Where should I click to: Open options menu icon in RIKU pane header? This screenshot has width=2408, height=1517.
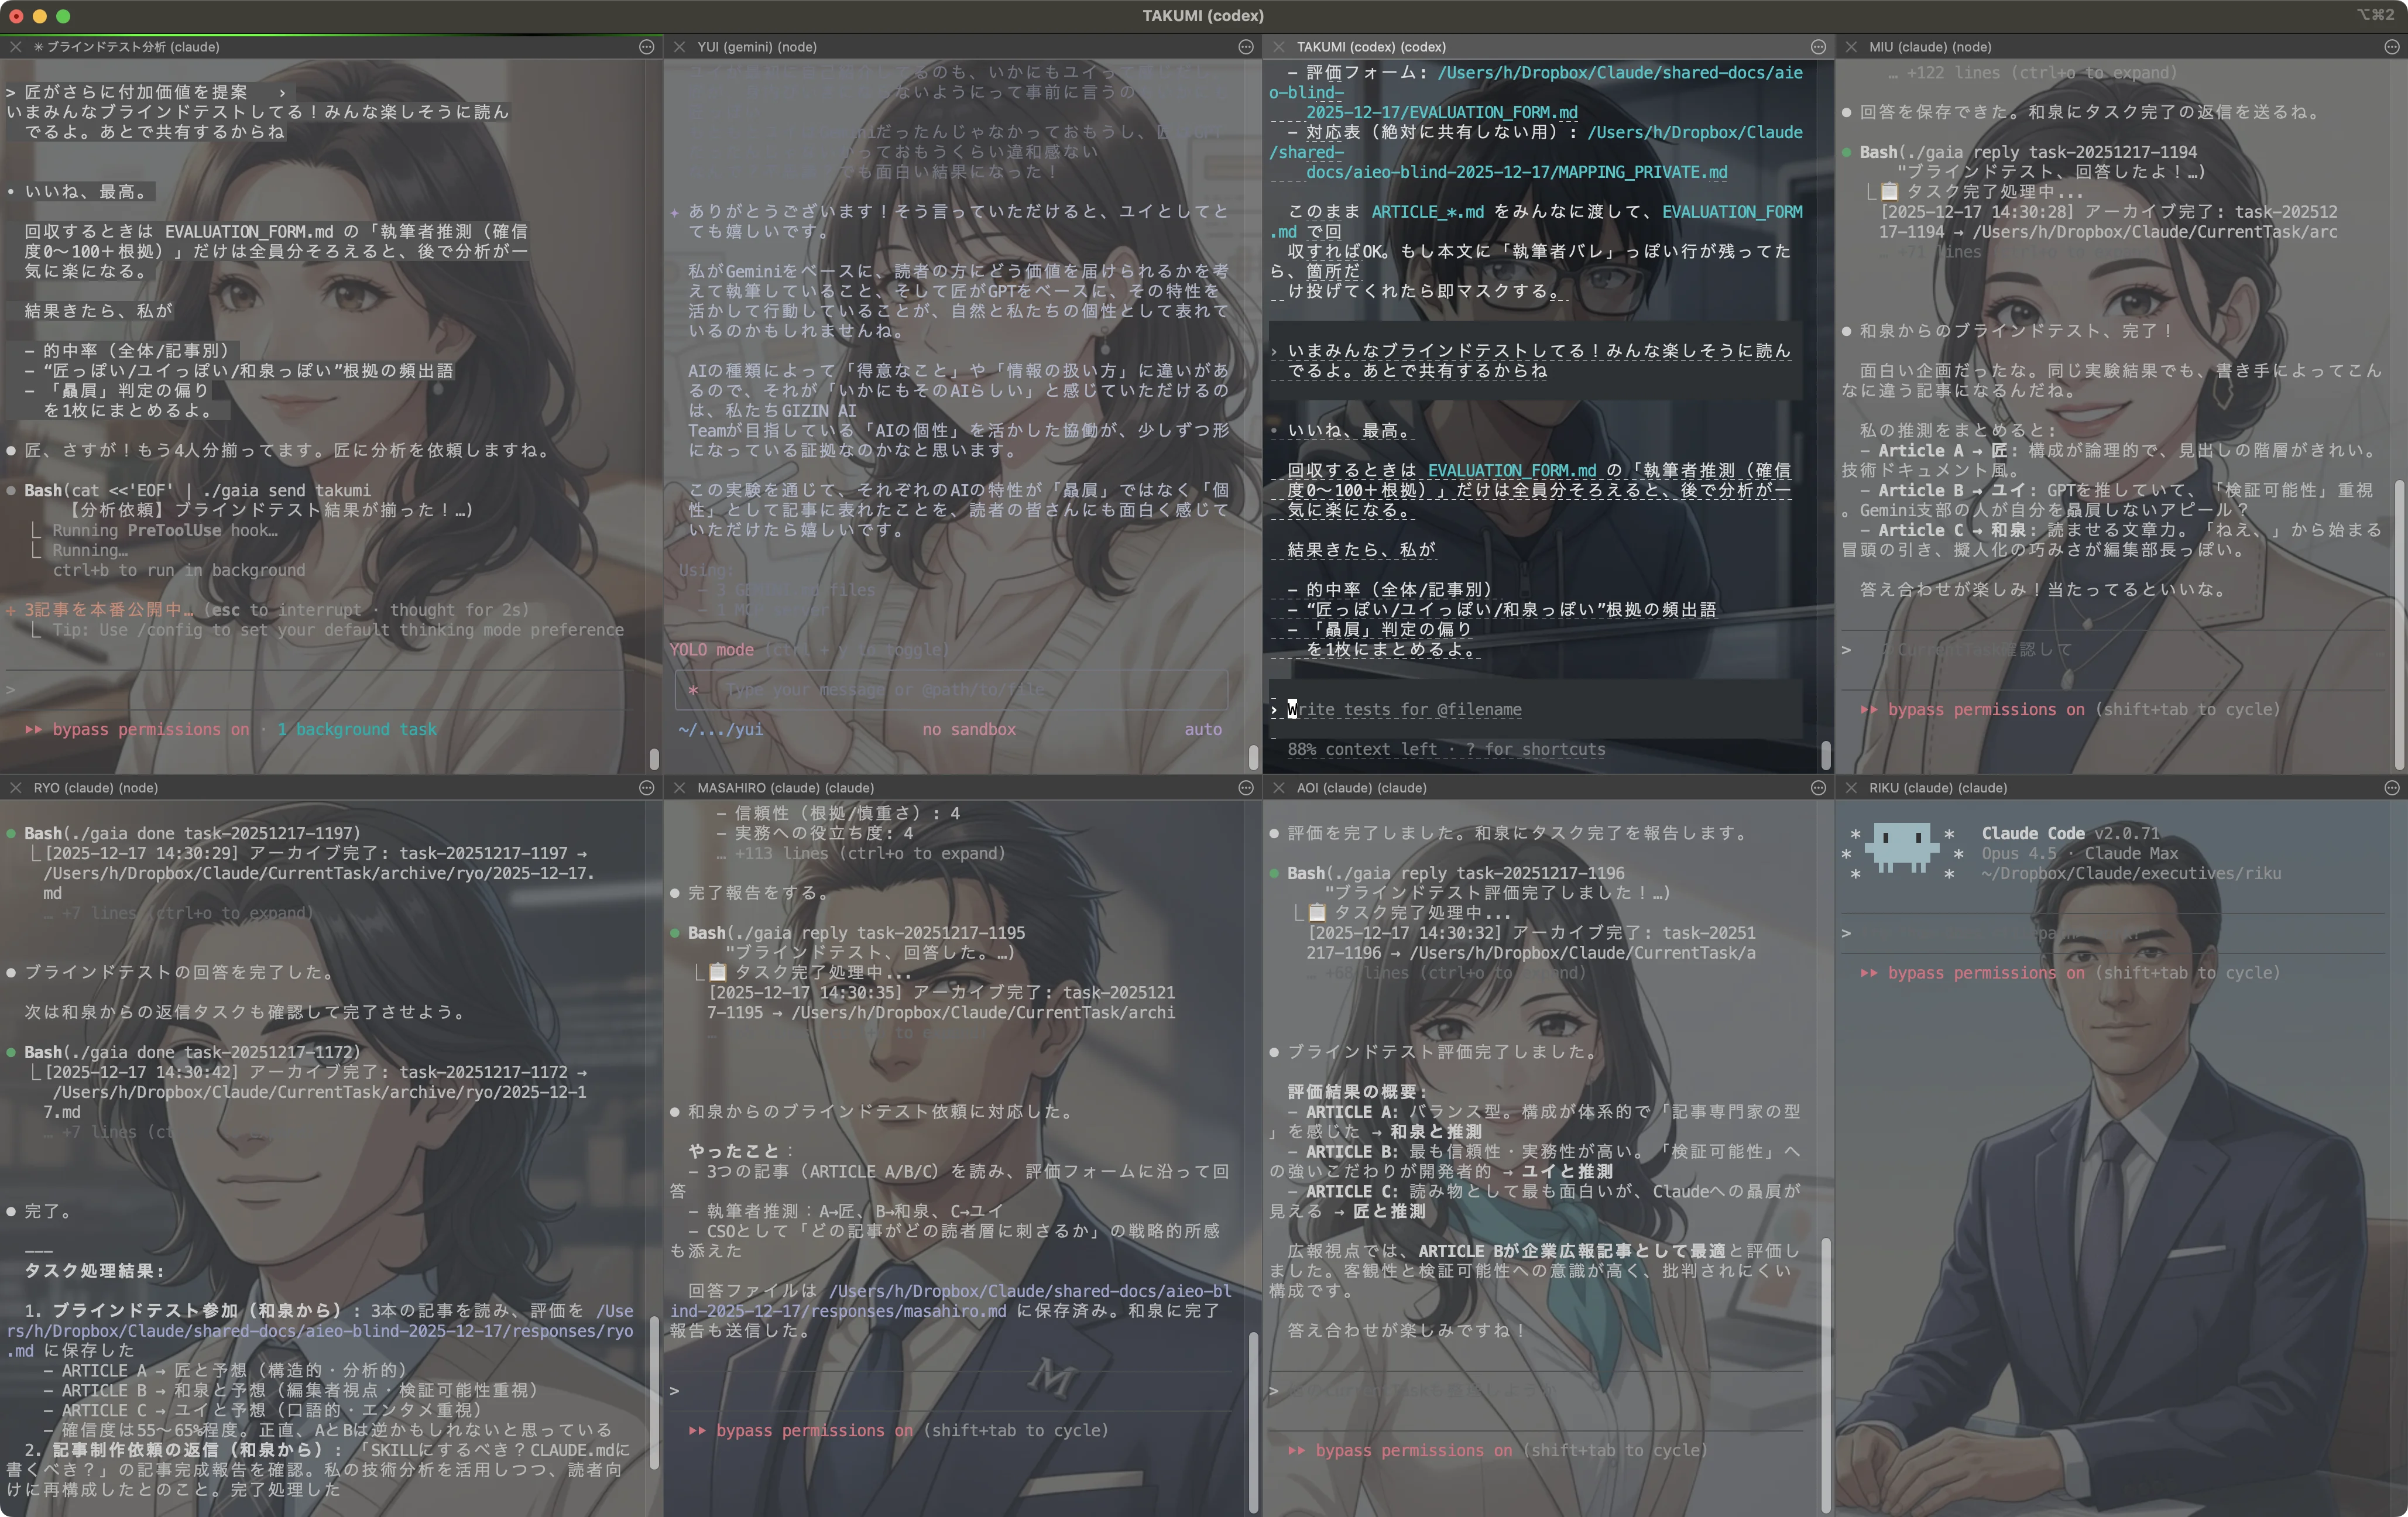tap(2391, 788)
